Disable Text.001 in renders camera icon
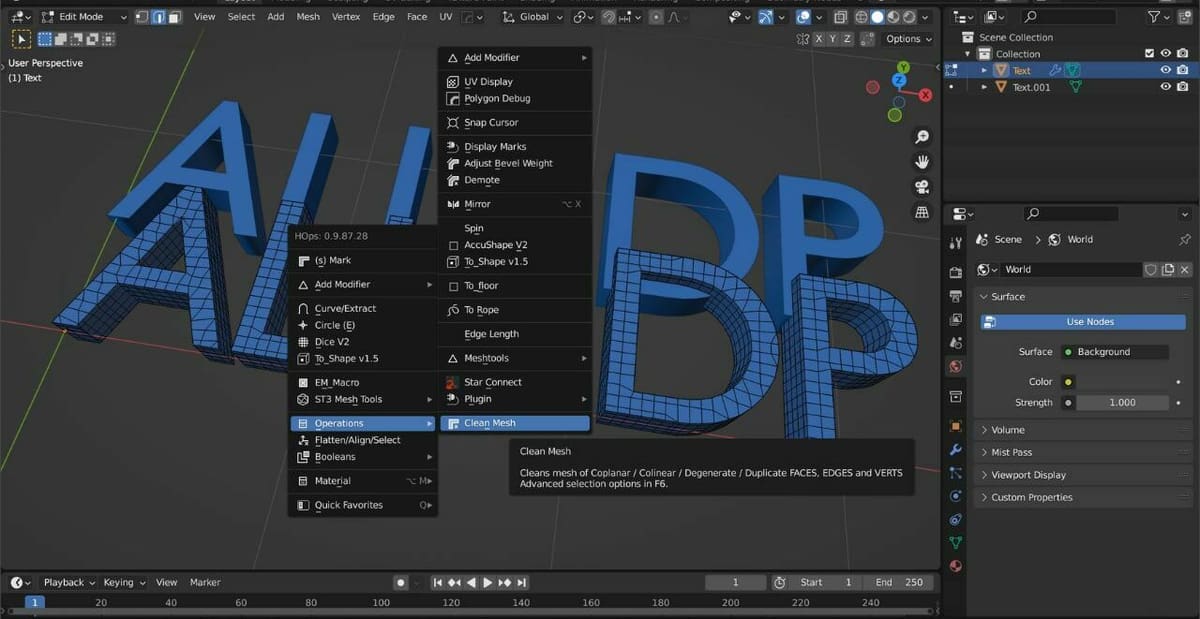This screenshot has height=619, width=1200. pyautogui.click(x=1184, y=87)
